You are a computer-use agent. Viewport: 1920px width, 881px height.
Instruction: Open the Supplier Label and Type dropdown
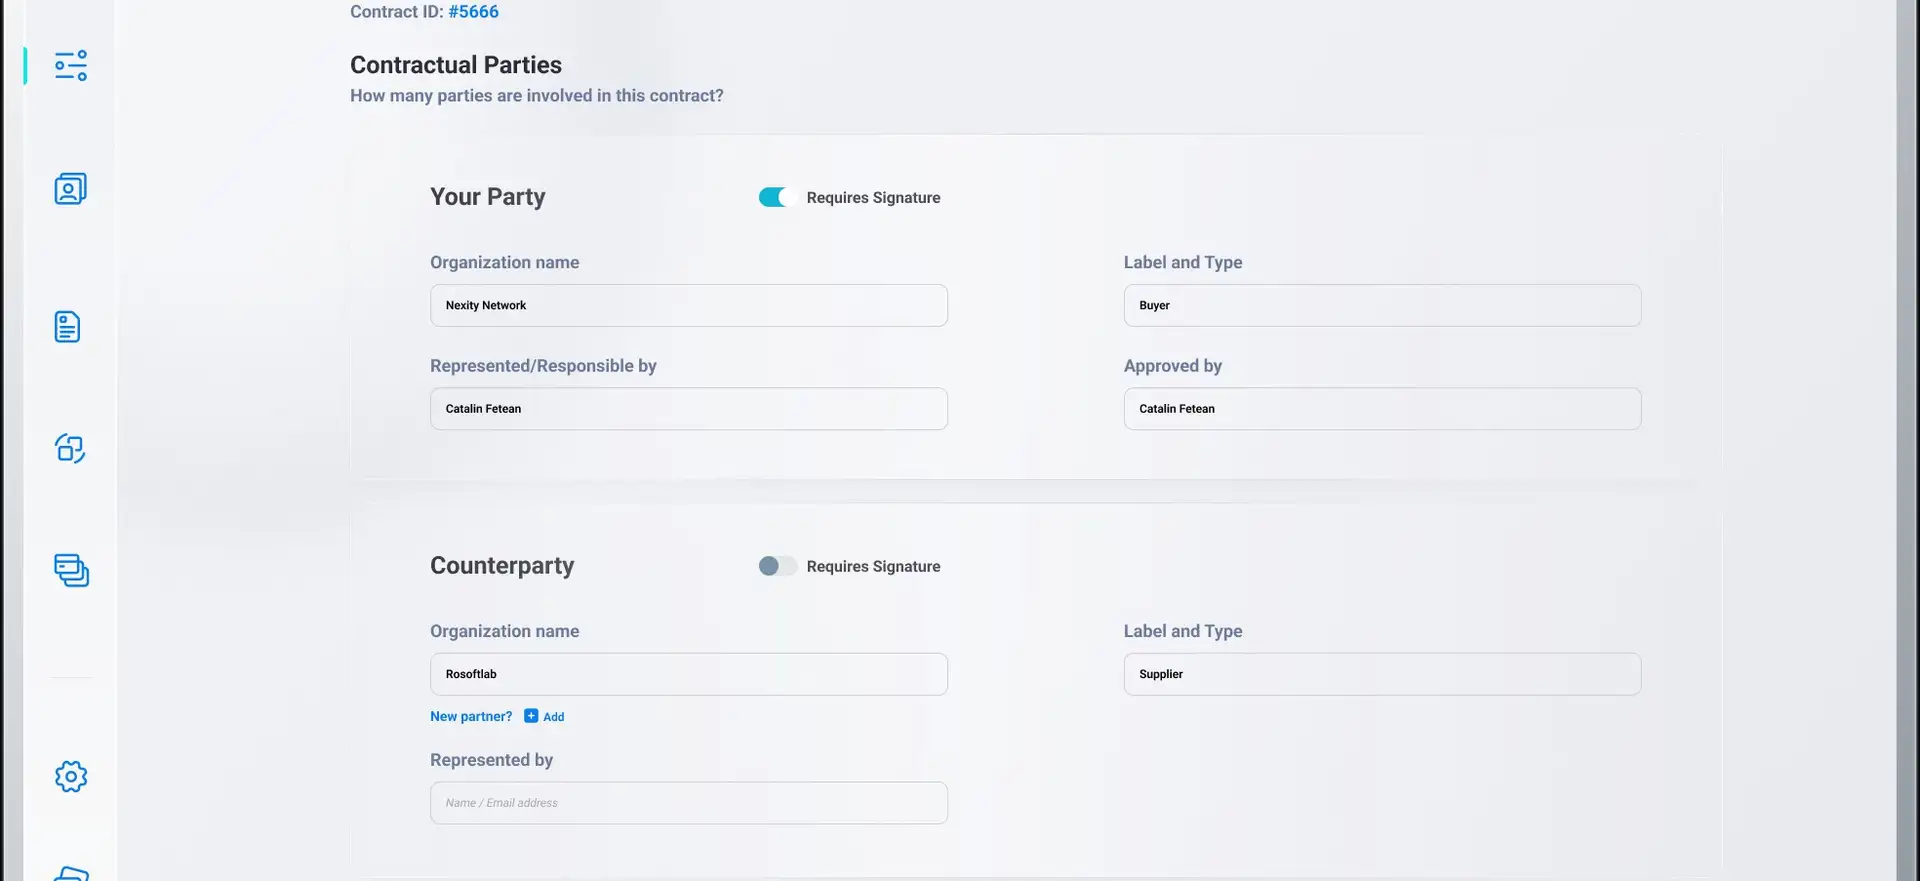pos(1381,674)
